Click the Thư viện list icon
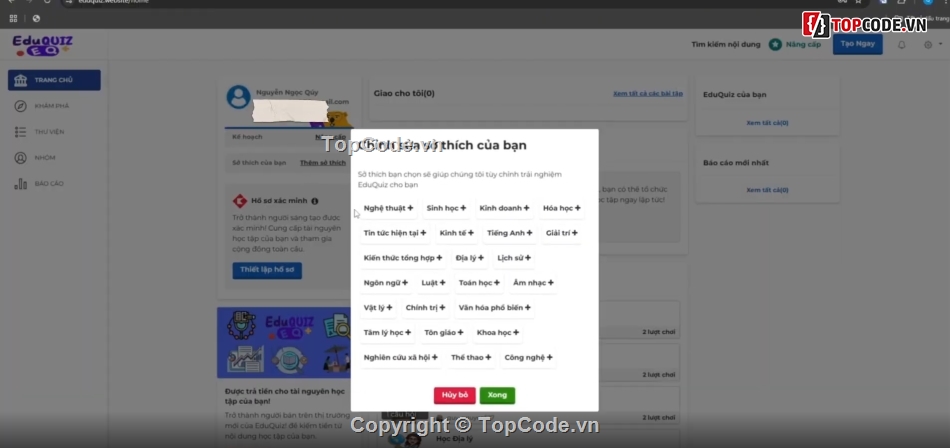 pos(21,132)
